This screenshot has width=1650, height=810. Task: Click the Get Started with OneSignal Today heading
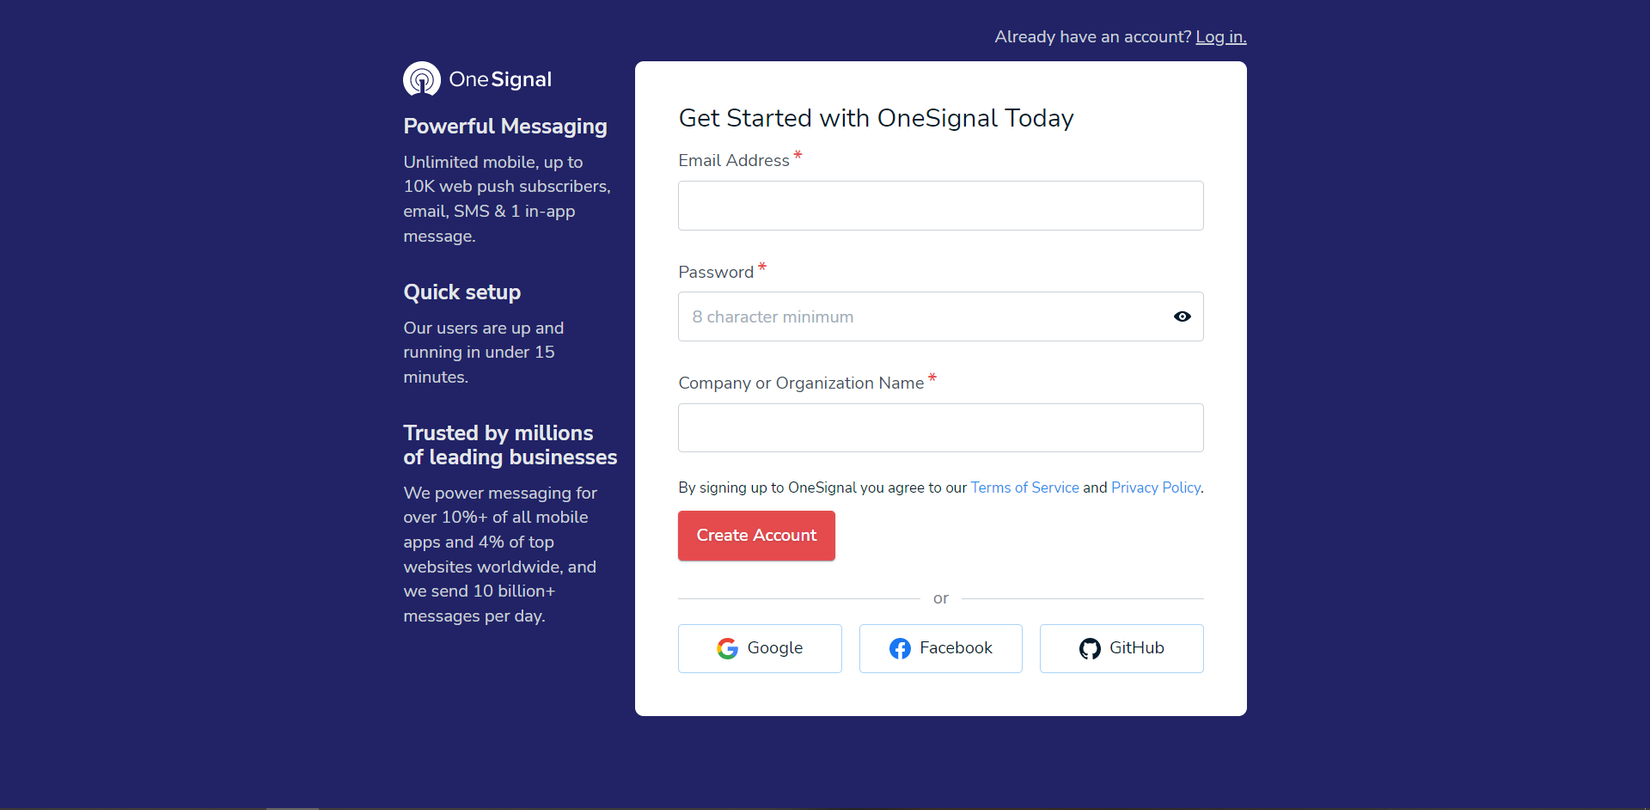(x=875, y=118)
